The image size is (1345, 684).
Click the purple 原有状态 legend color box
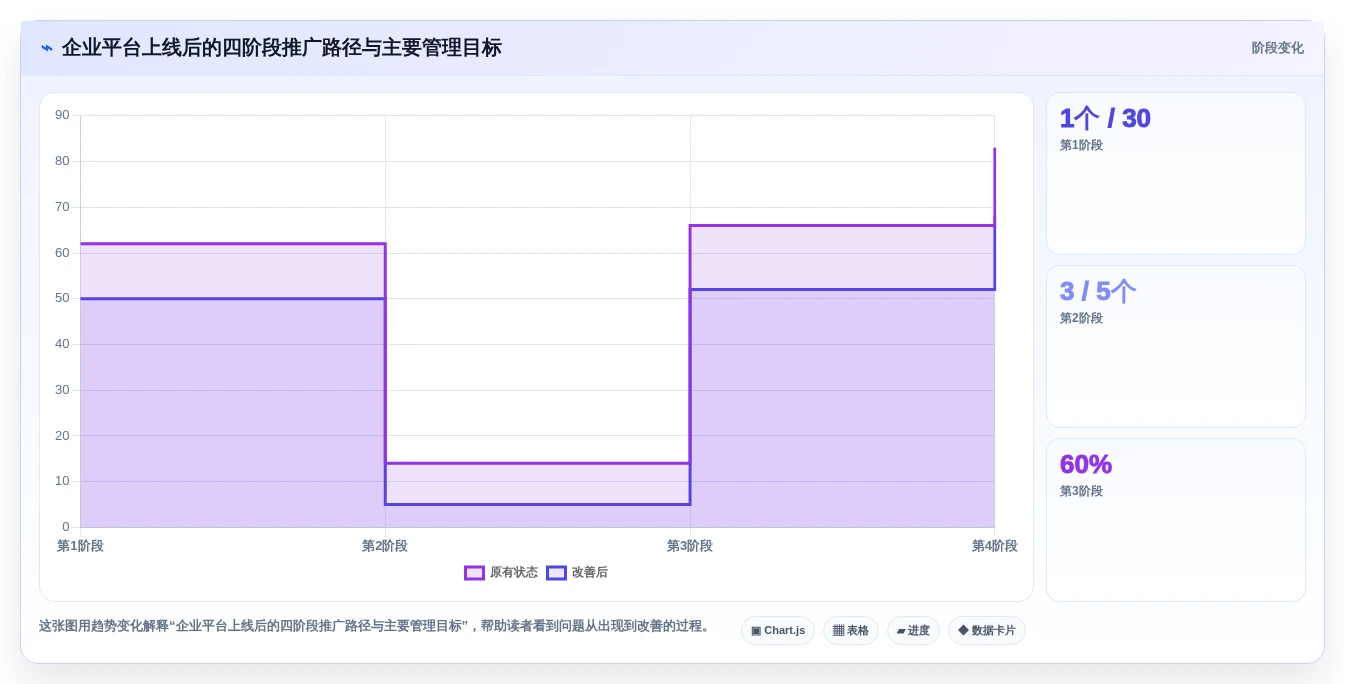click(474, 573)
